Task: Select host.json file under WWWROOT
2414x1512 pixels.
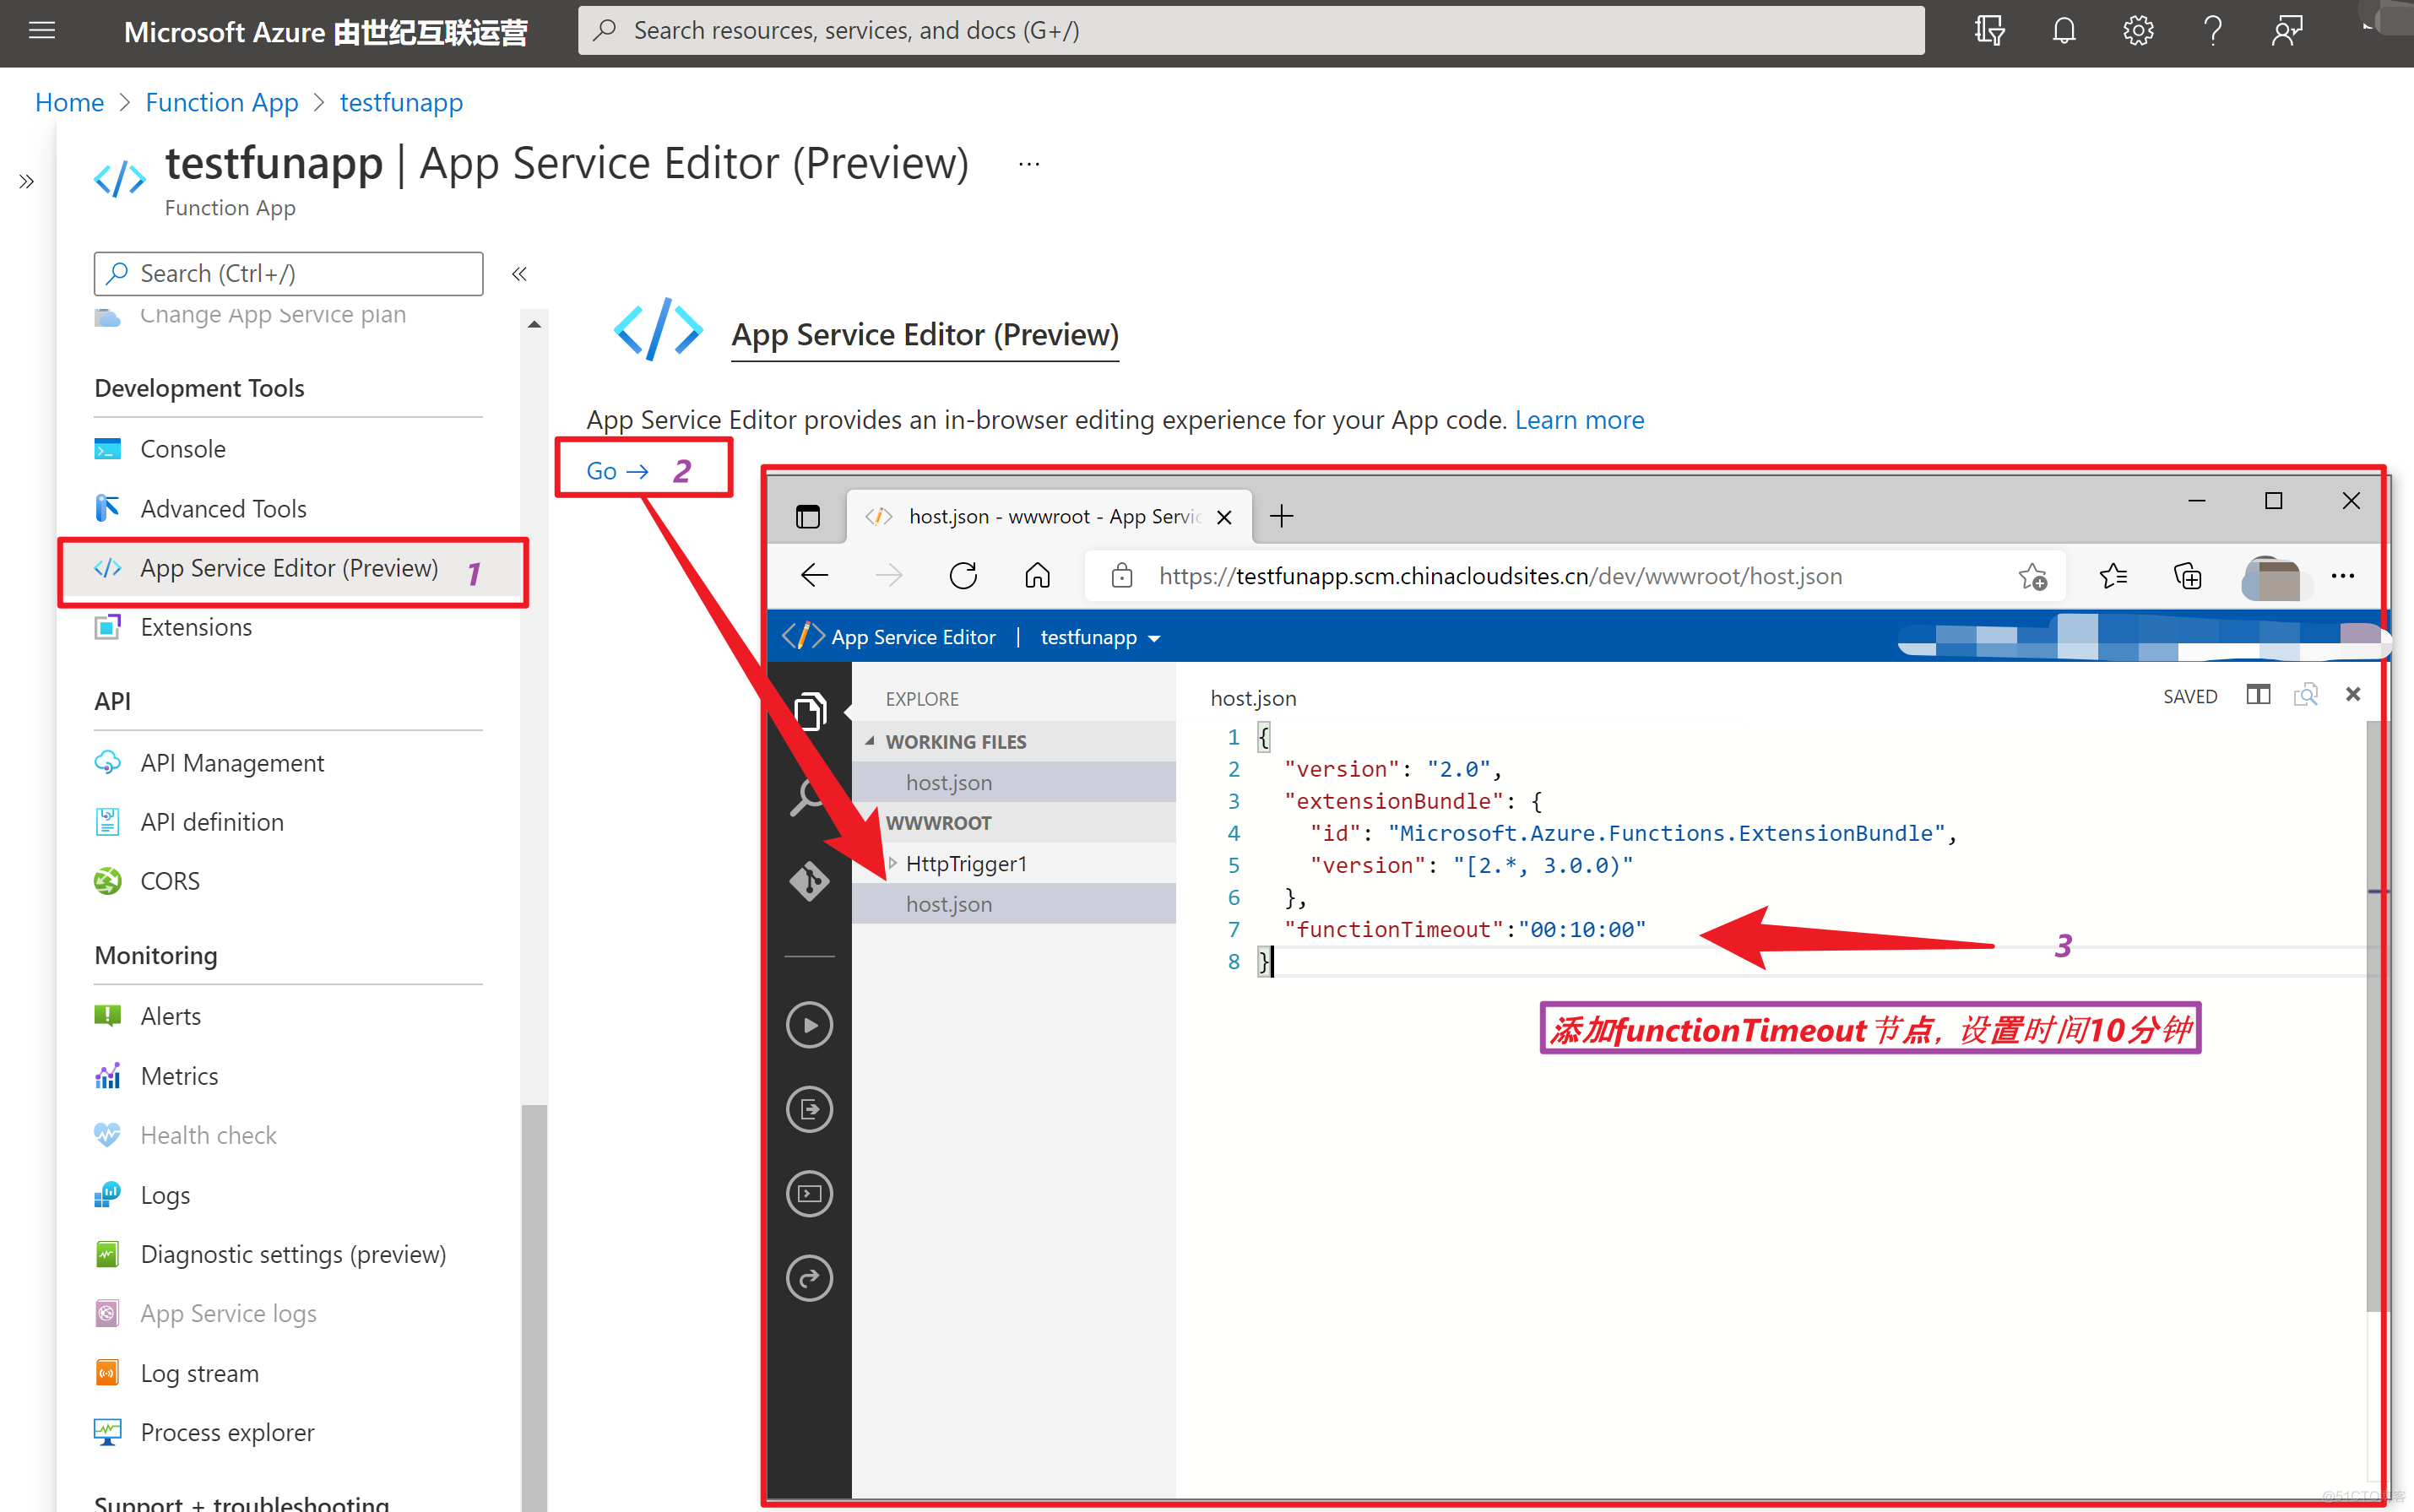Action: pyautogui.click(x=949, y=902)
